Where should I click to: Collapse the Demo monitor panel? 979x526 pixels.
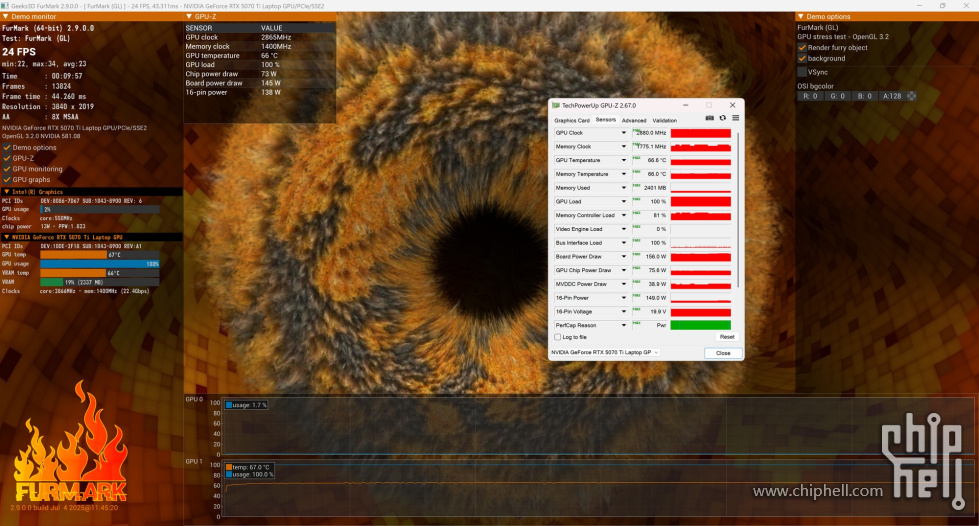pos(6,17)
